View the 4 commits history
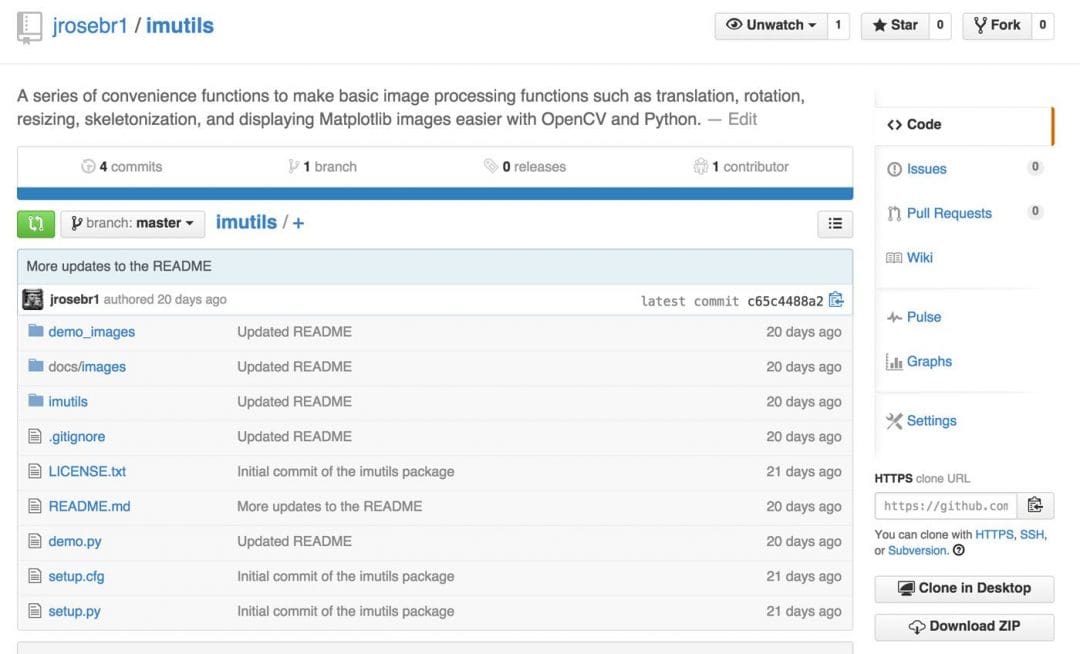1080x654 pixels. pos(122,167)
